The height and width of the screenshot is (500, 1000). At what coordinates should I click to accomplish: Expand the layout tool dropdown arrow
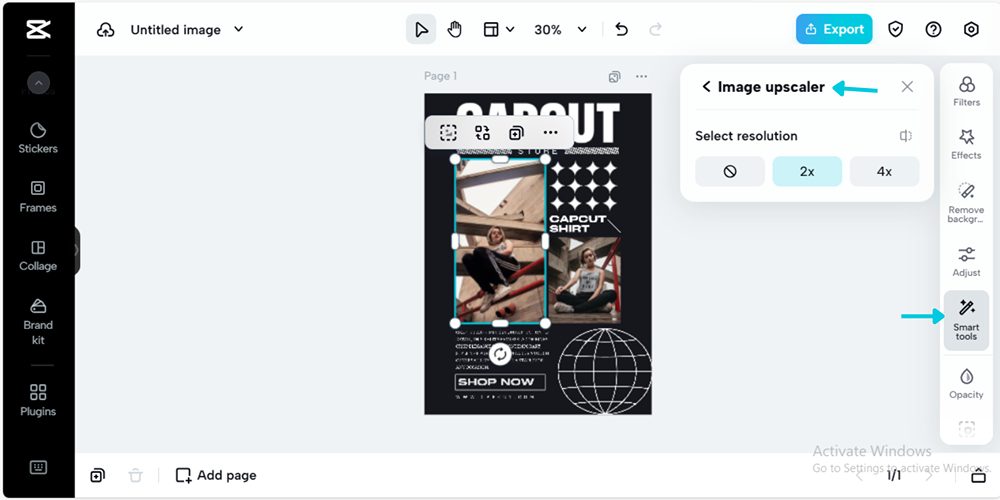[x=510, y=29]
